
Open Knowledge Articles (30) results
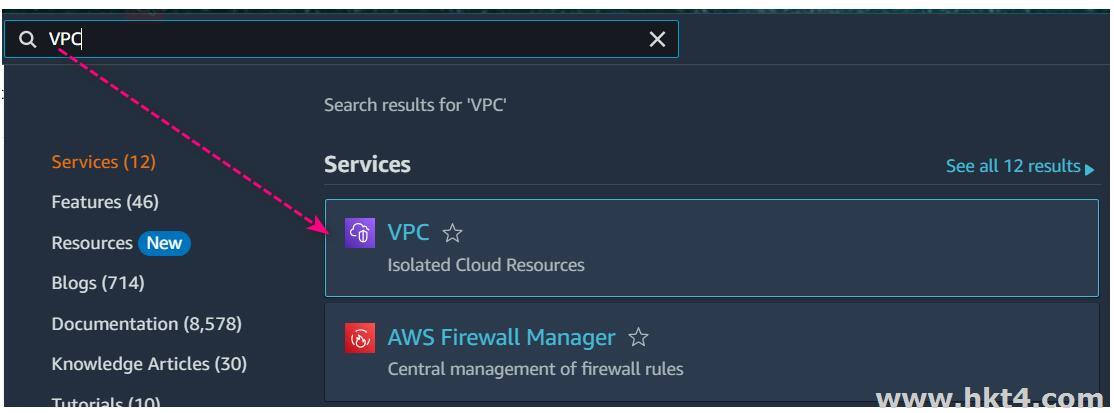click(x=149, y=364)
